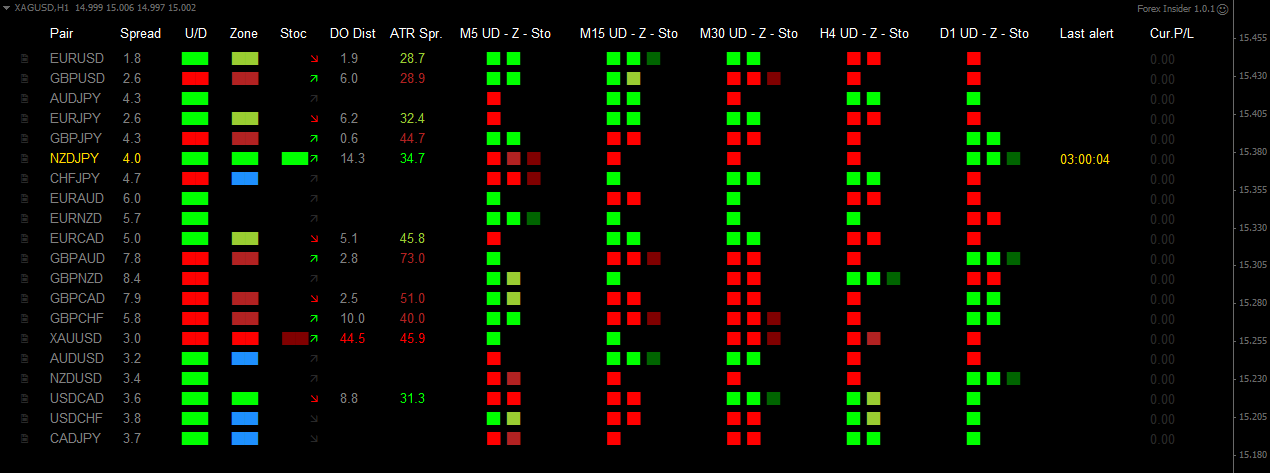Click the 73.0 ATR spread value

pos(412,259)
